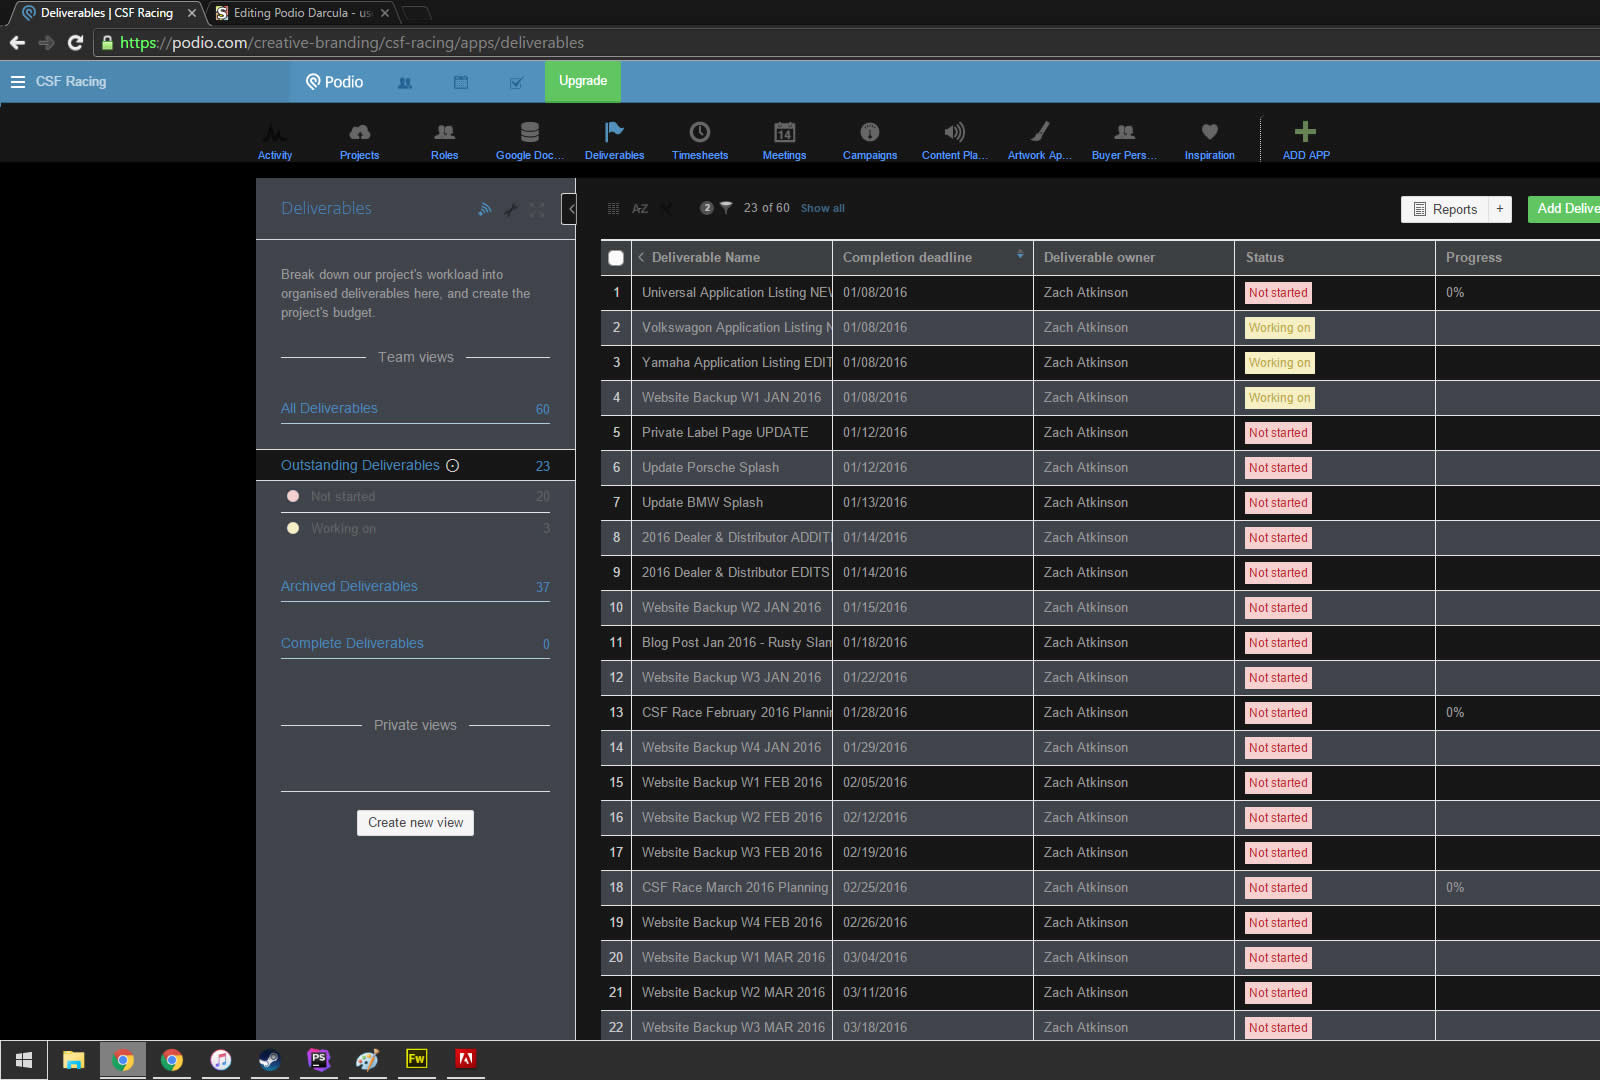Open iTunes from the taskbar
Viewport: 1600px width, 1080px height.
click(x=221, y=1060)
